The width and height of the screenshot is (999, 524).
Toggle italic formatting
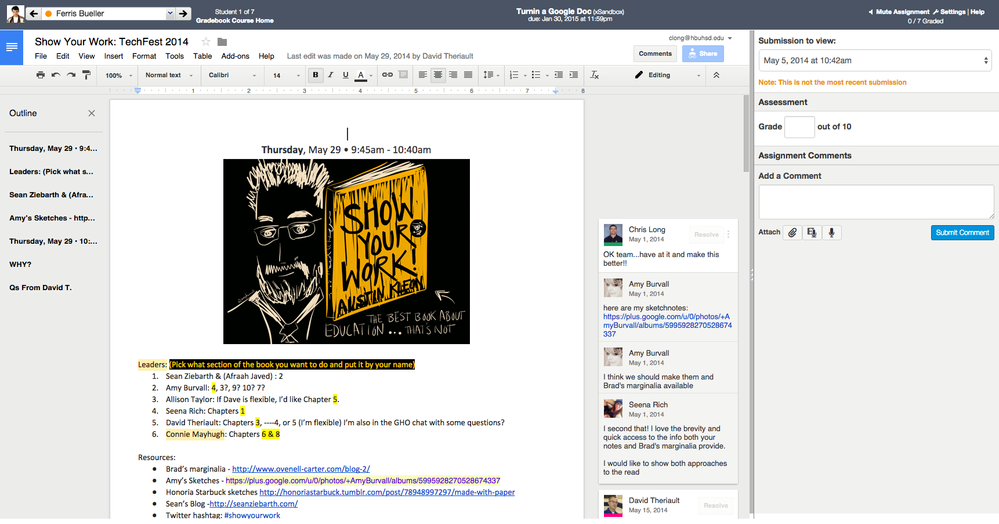coord(331,75)
